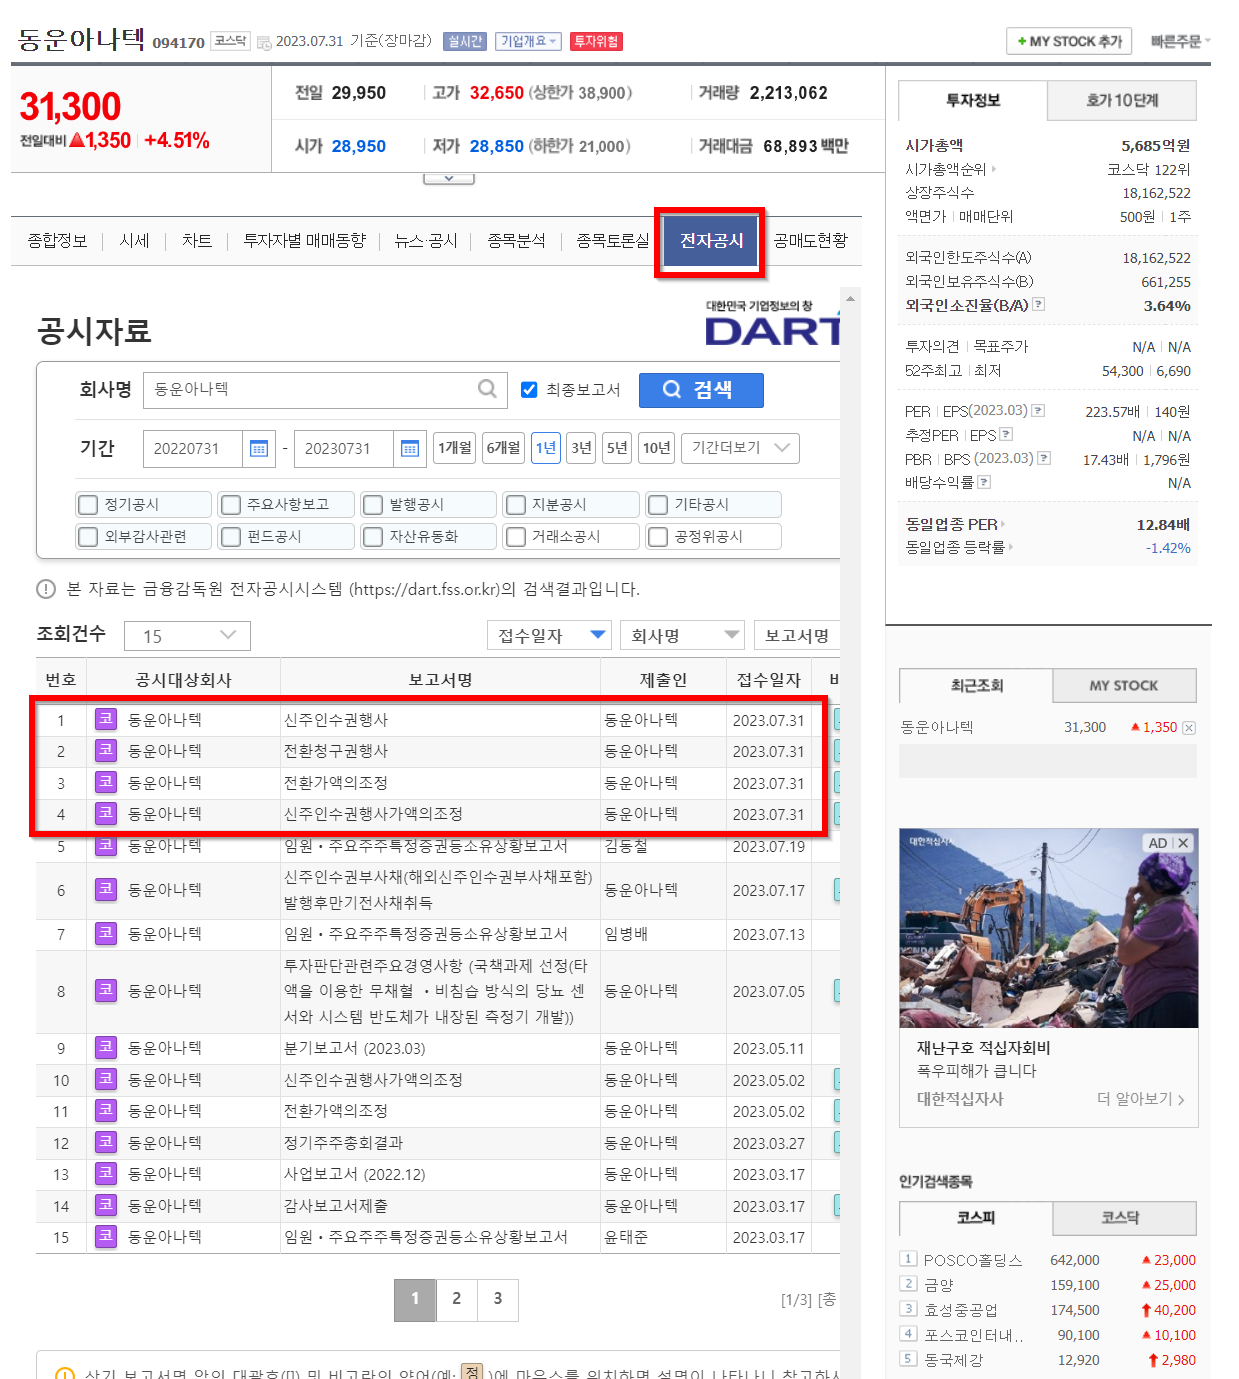Open the 투자자별 매매동향 tab
The height and width of the screenshot is (1379, 1239).
pyautogui.click(x=304, y=240)
